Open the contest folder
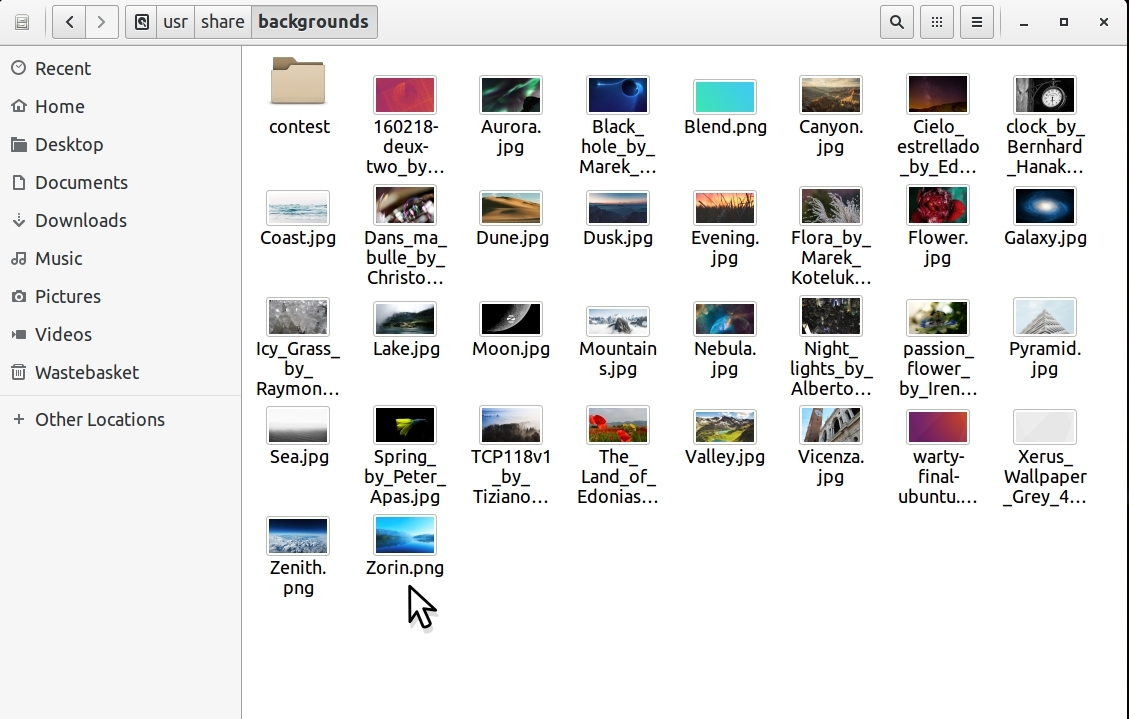Image resolution: width=1129 pixels, height=719 pixels. 298,83
